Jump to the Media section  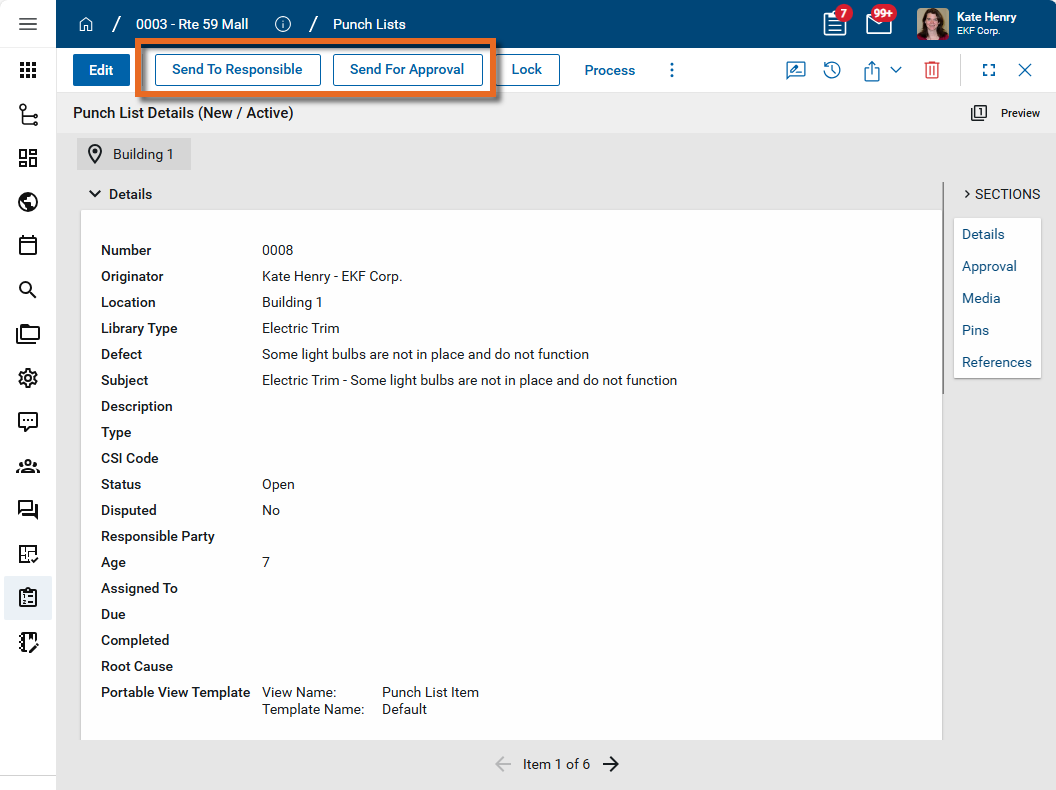coord(981,298)
